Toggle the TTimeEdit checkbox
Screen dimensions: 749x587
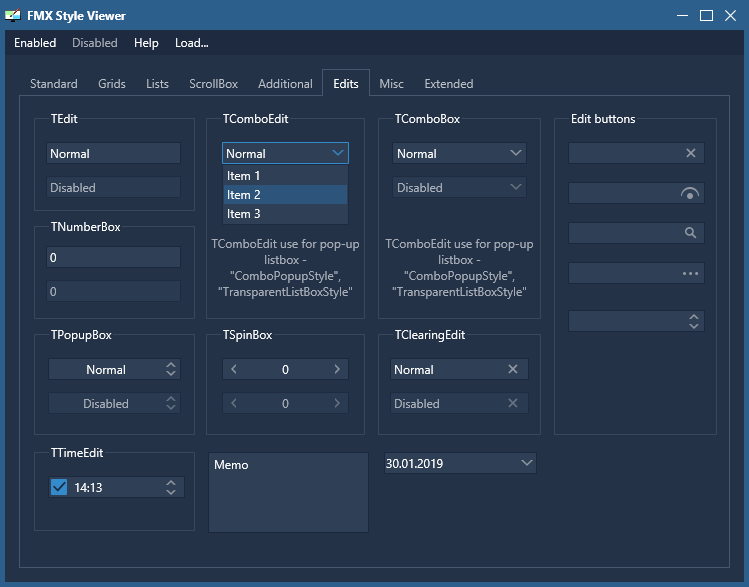click(59, 487)
